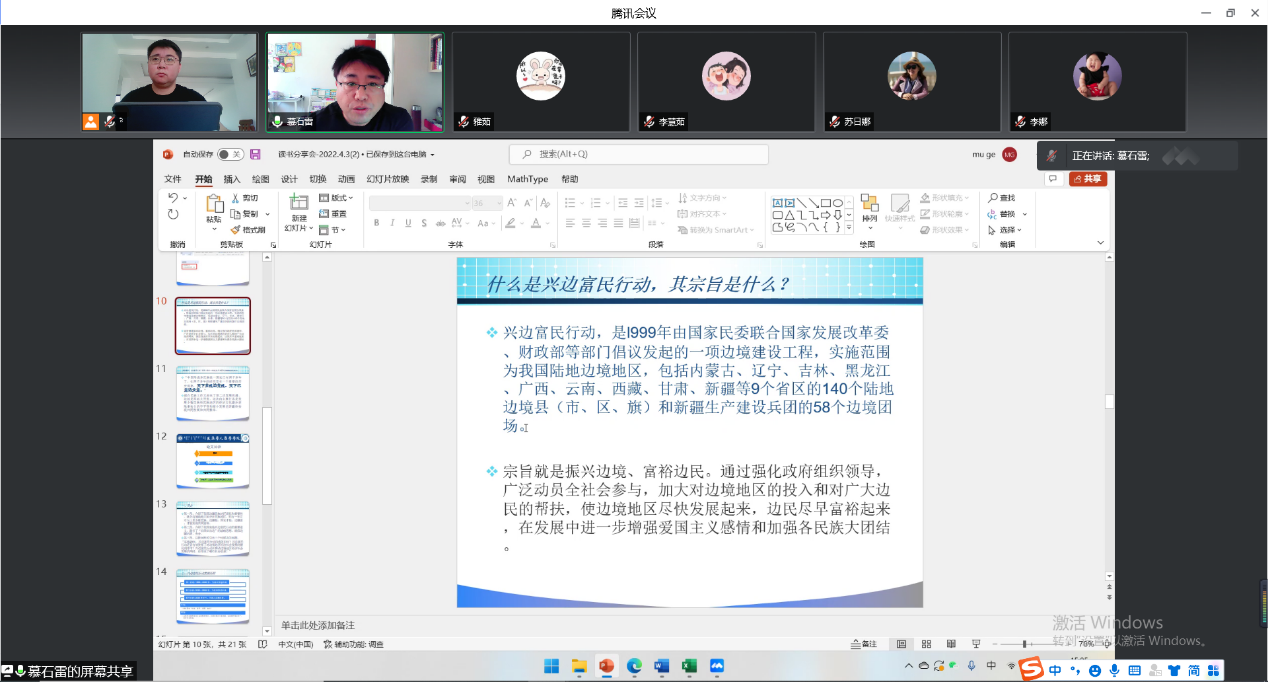
Task: Click the add notes text area
Action: 600,625
